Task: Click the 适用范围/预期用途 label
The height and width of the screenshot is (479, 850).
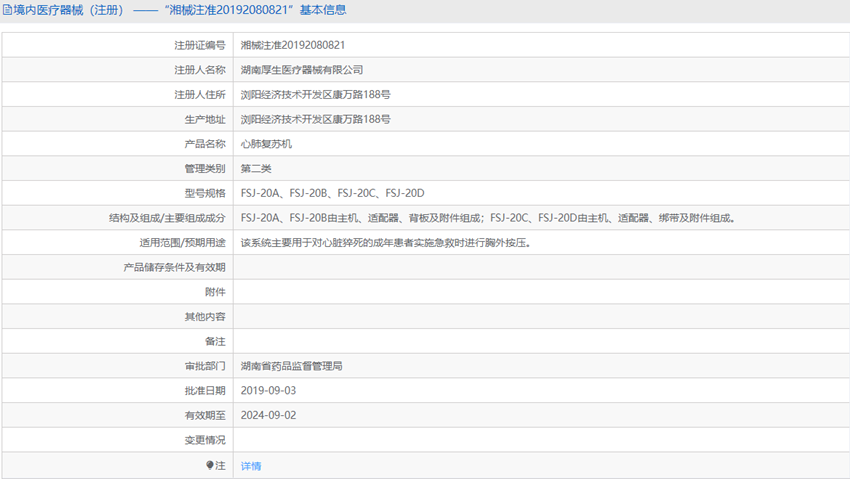Action: pos(182,243)
